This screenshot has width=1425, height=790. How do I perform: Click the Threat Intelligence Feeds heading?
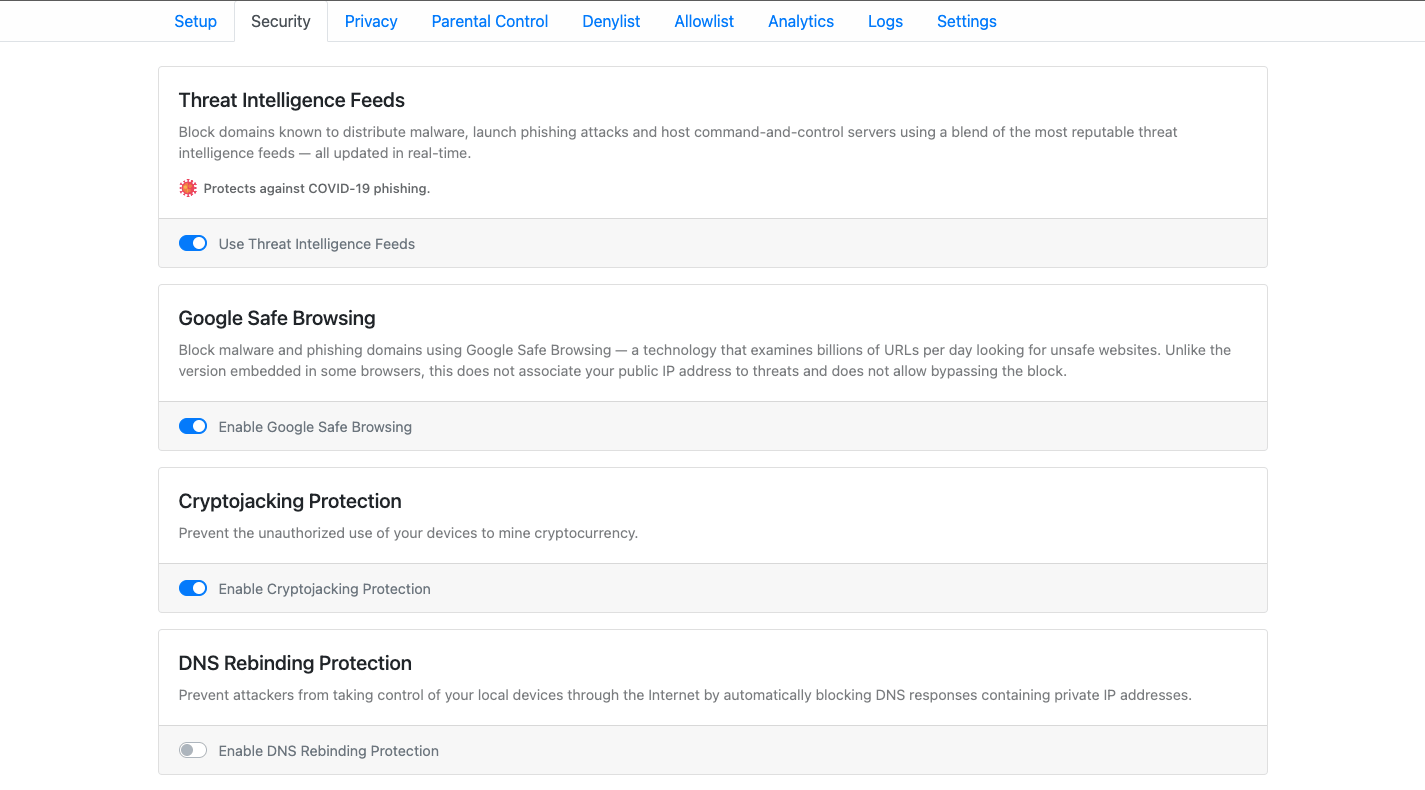[x=292, y=100]
